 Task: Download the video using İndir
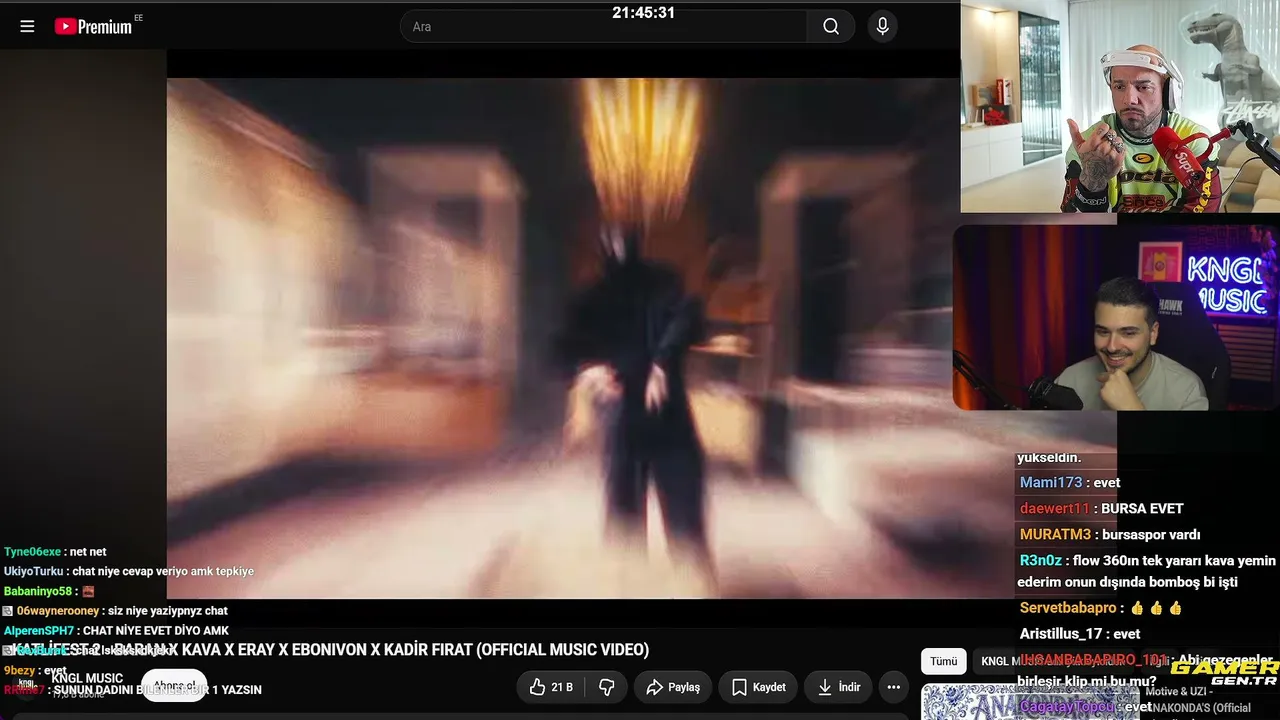[x=839, y=687]
